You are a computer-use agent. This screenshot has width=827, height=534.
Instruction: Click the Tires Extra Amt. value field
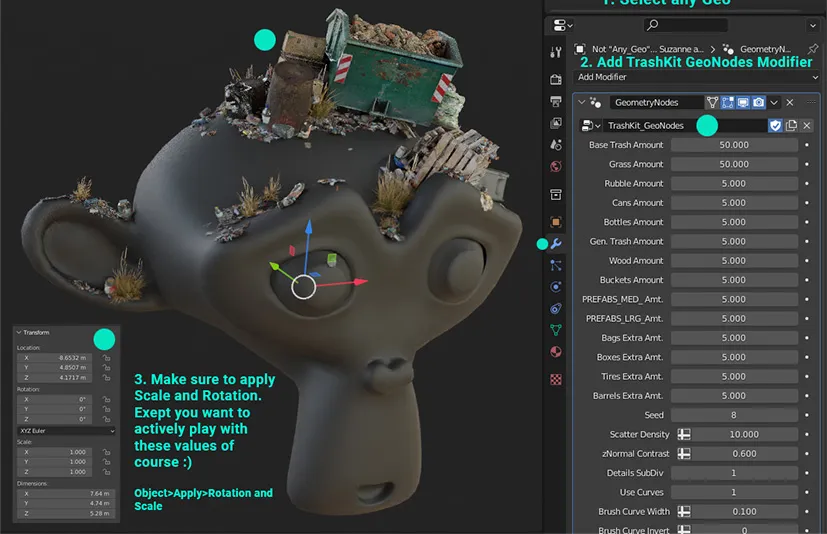[x=734, y=376]
